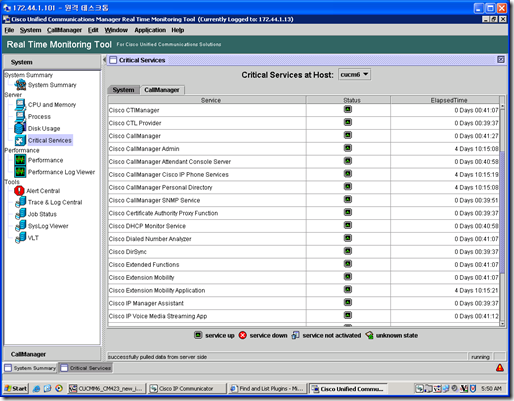Open the Window menu

tap(116, 30)
